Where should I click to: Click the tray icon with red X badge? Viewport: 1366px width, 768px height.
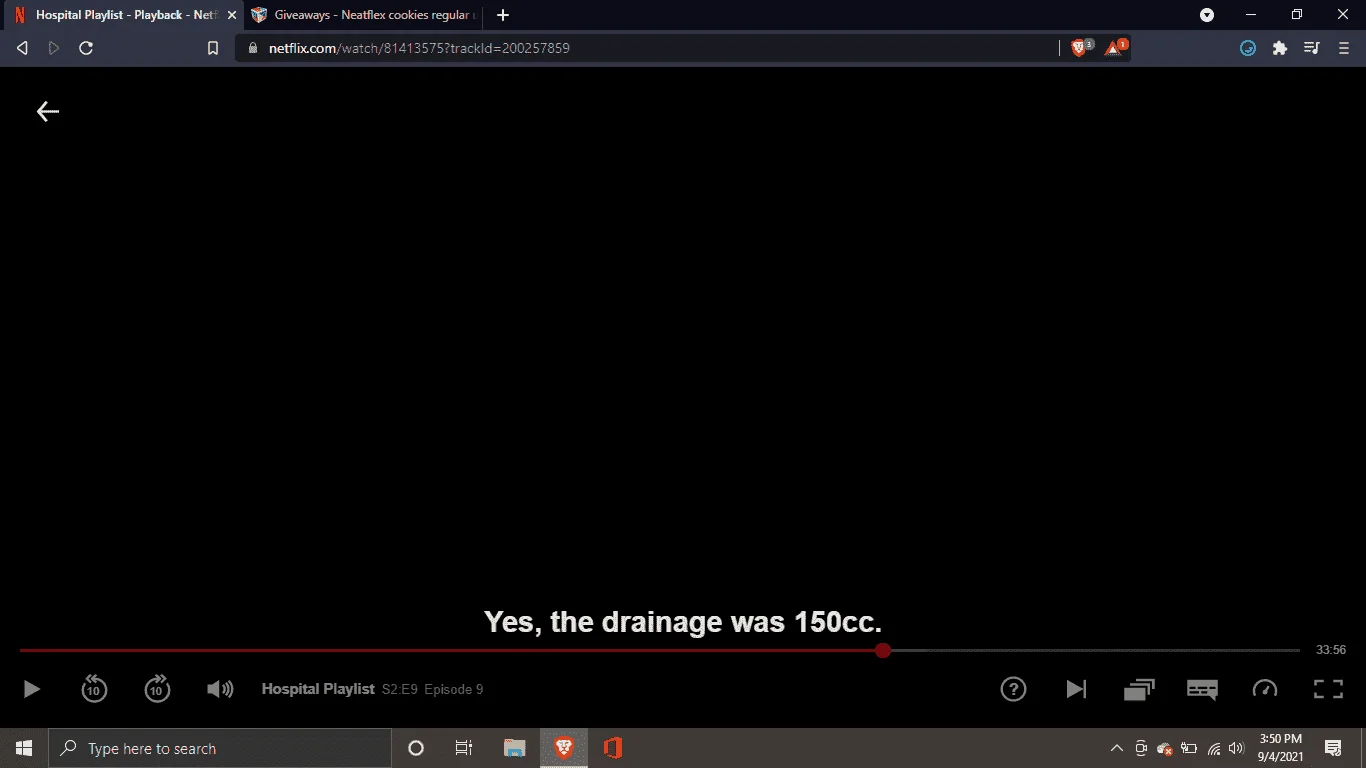click(1165, 748)
